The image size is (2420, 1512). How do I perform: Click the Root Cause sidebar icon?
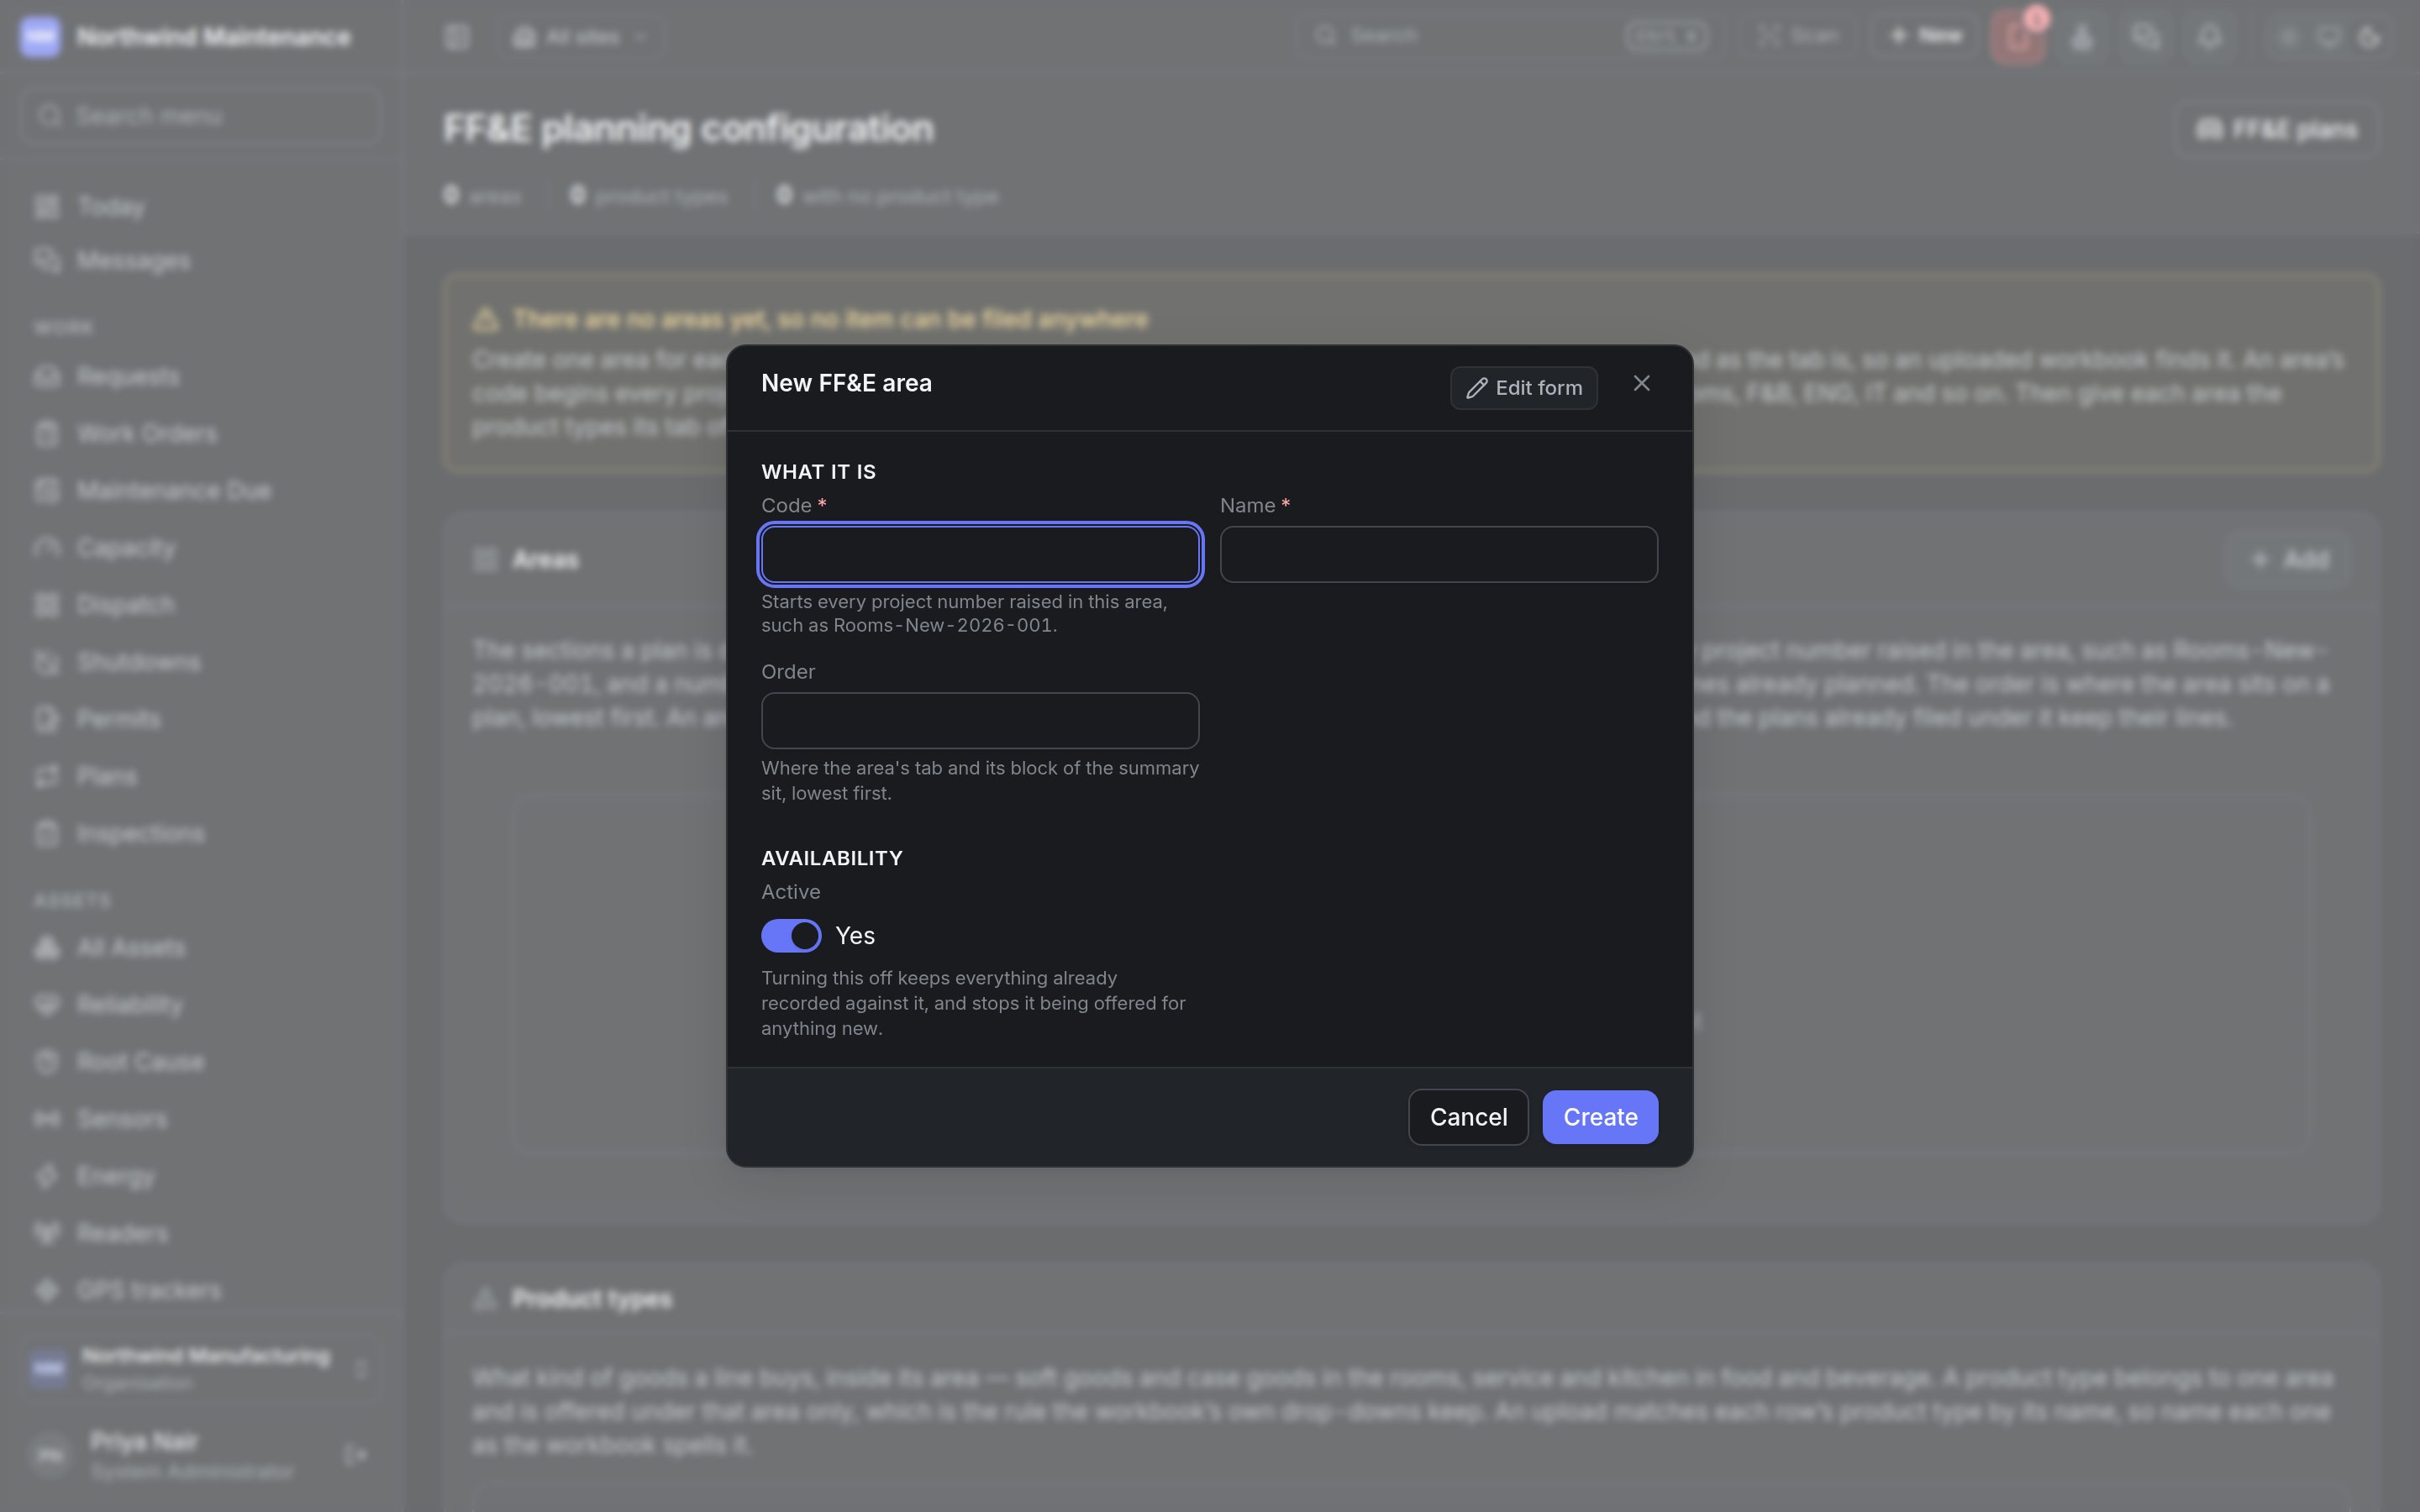click(x=47, y=1061)
